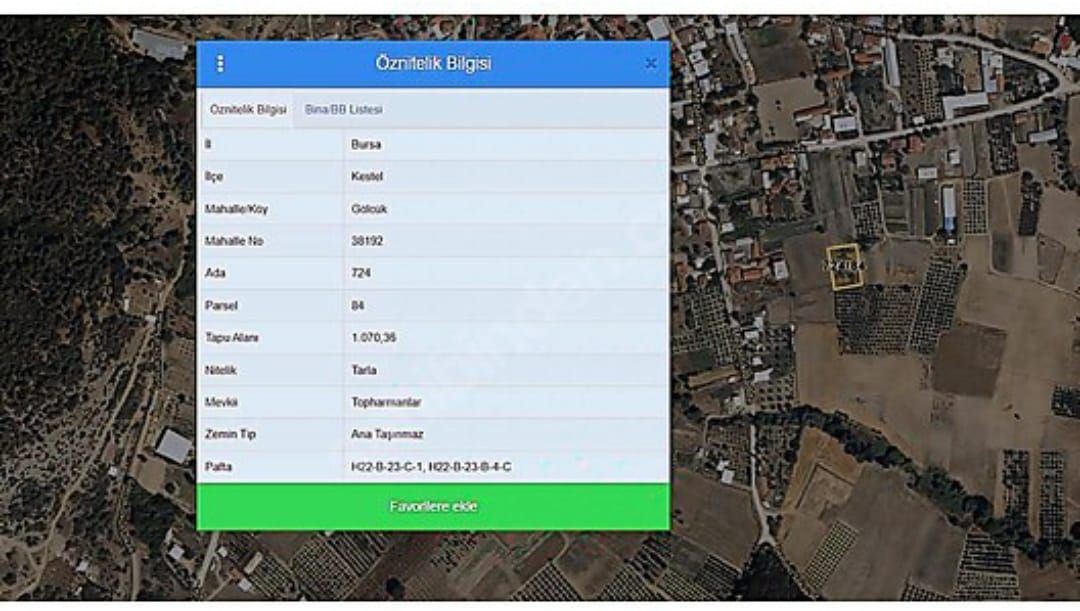Click the Zemin Tip label
The width and height of the screenshot is (1080, 611).
point(230,434)
